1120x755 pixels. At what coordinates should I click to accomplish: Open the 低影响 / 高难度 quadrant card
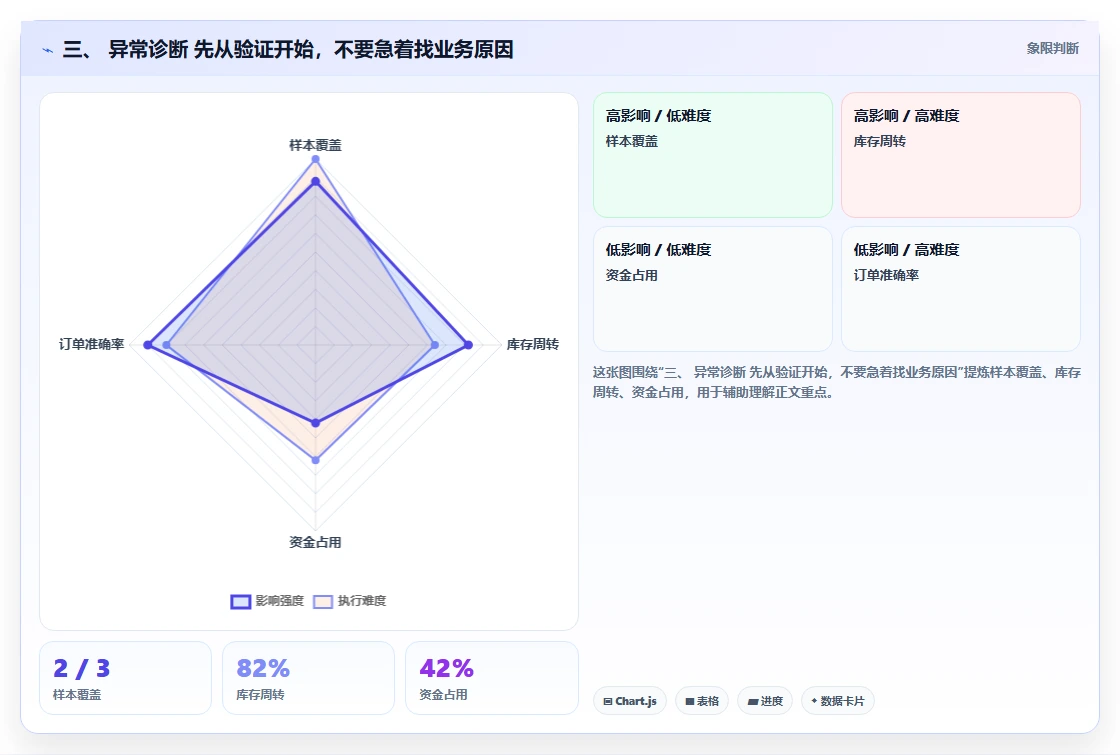click(961, 289)
